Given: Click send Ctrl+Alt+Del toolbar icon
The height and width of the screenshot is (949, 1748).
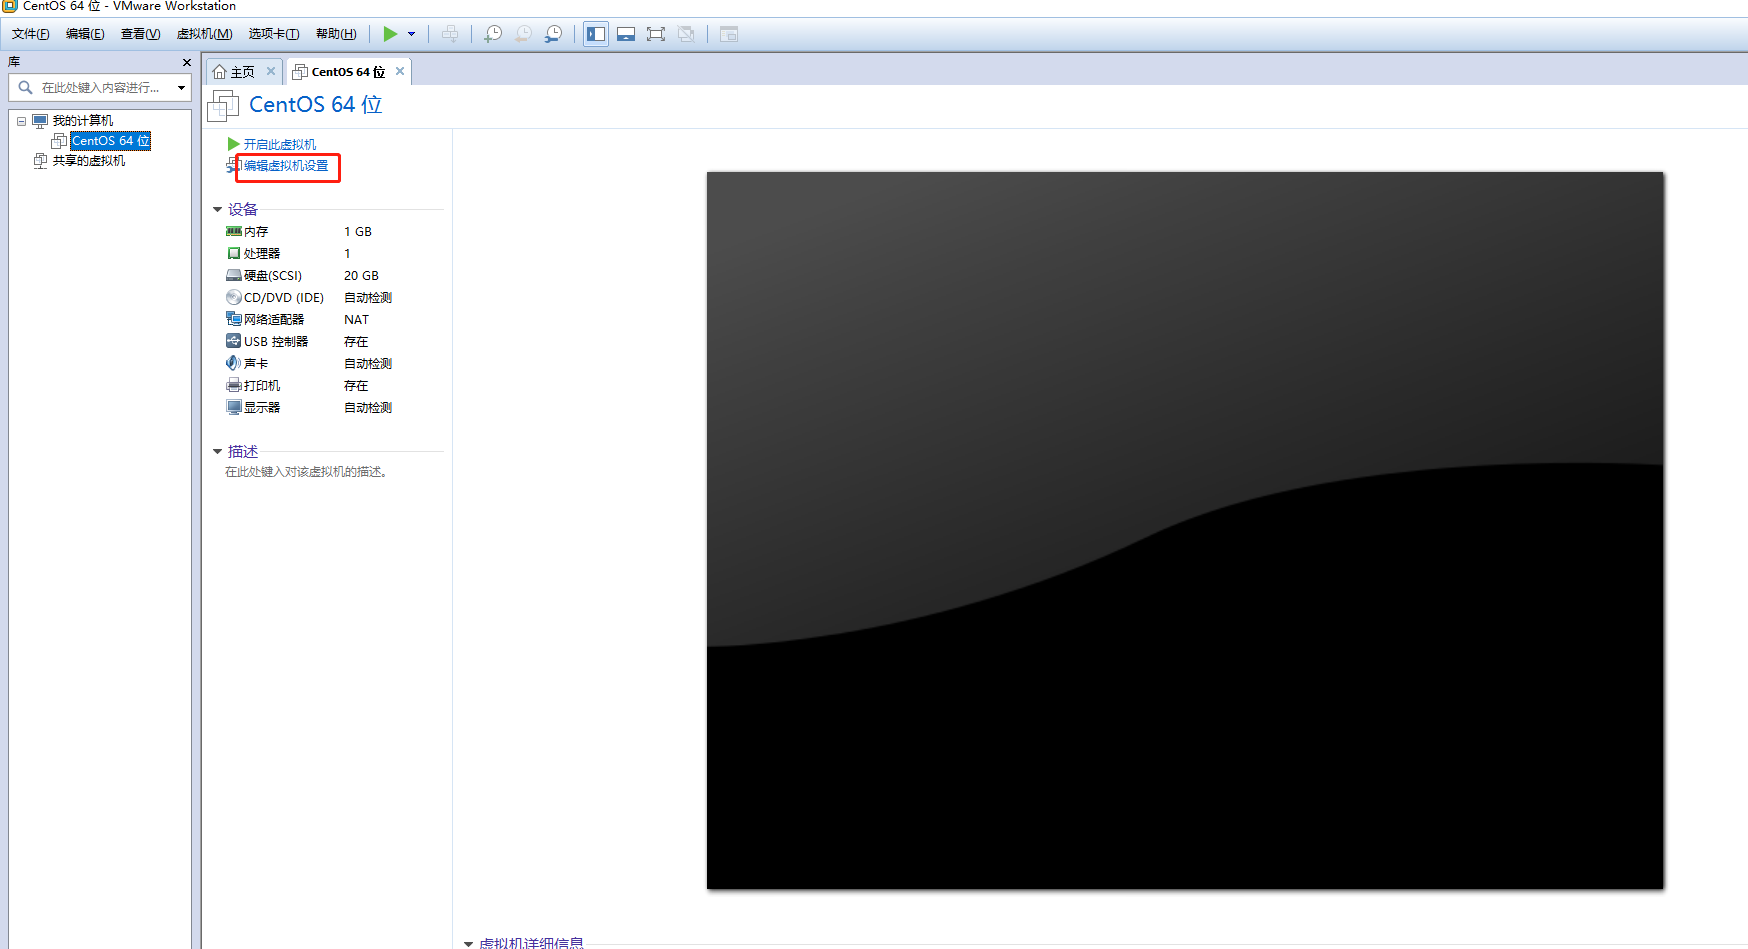Looking at the screenshot, I should point(450,34).
